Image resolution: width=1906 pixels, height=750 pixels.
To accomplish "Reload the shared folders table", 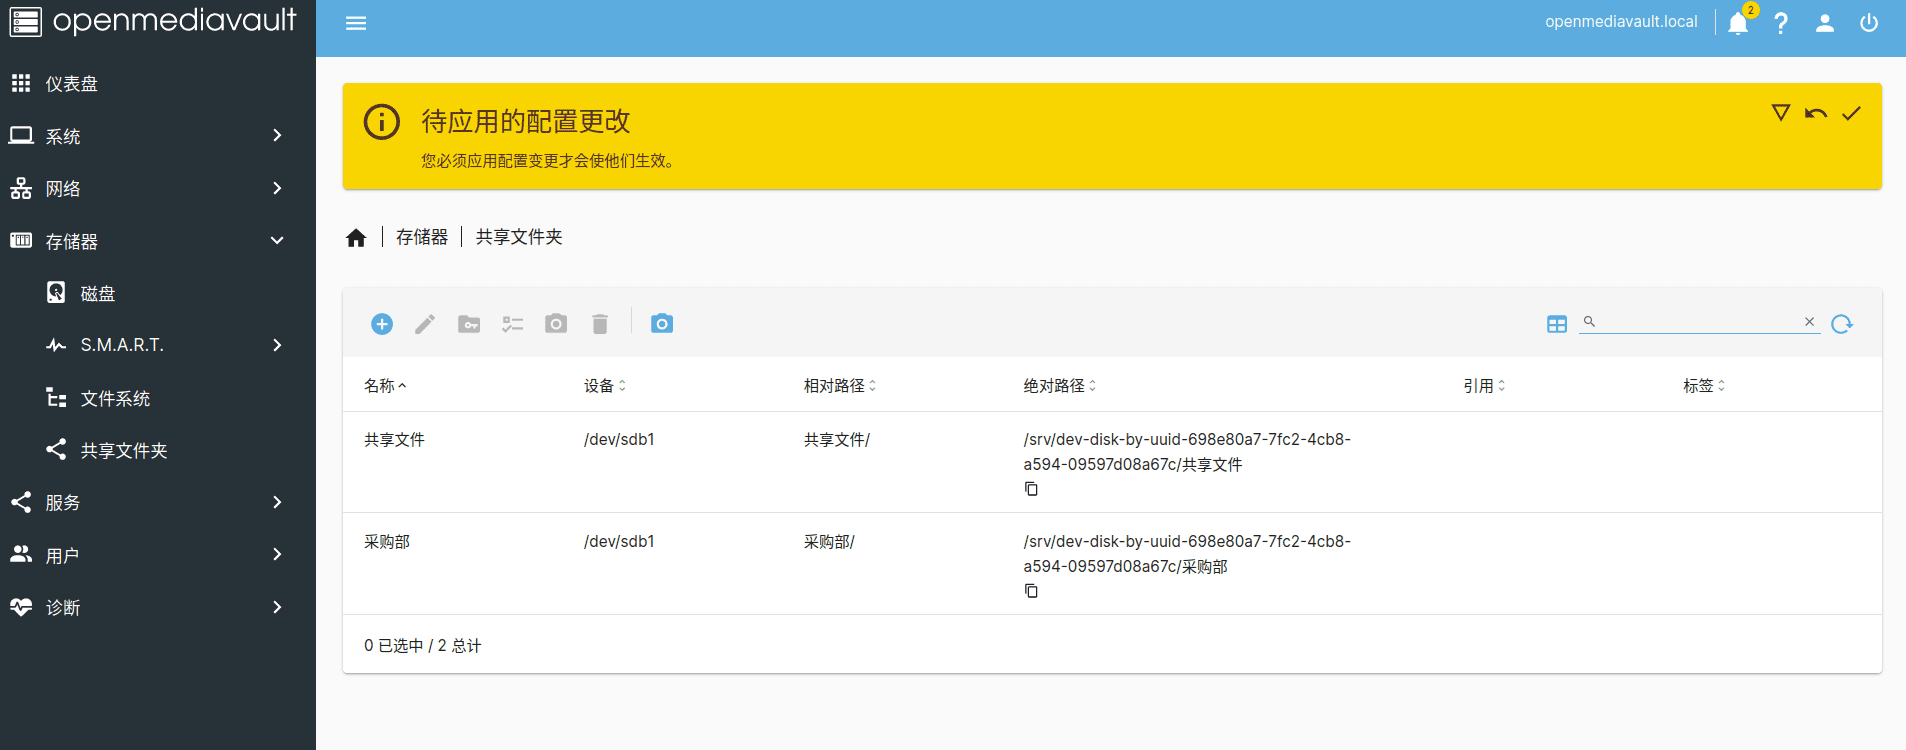I will tap(1842, 324).
